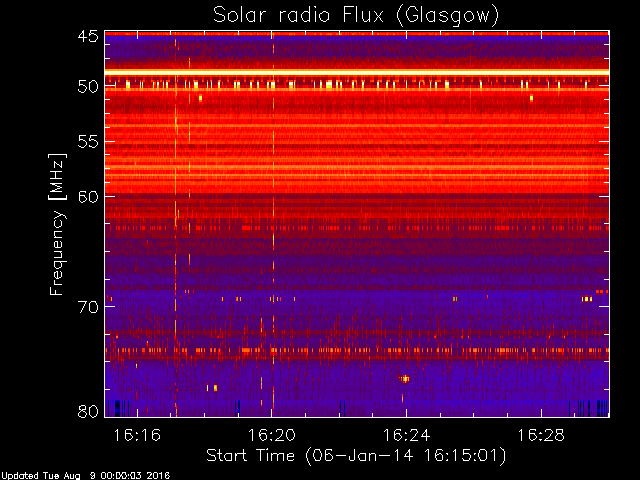Click the 16:24 time tick label
640x480 pixels.
tap(407, 435)
